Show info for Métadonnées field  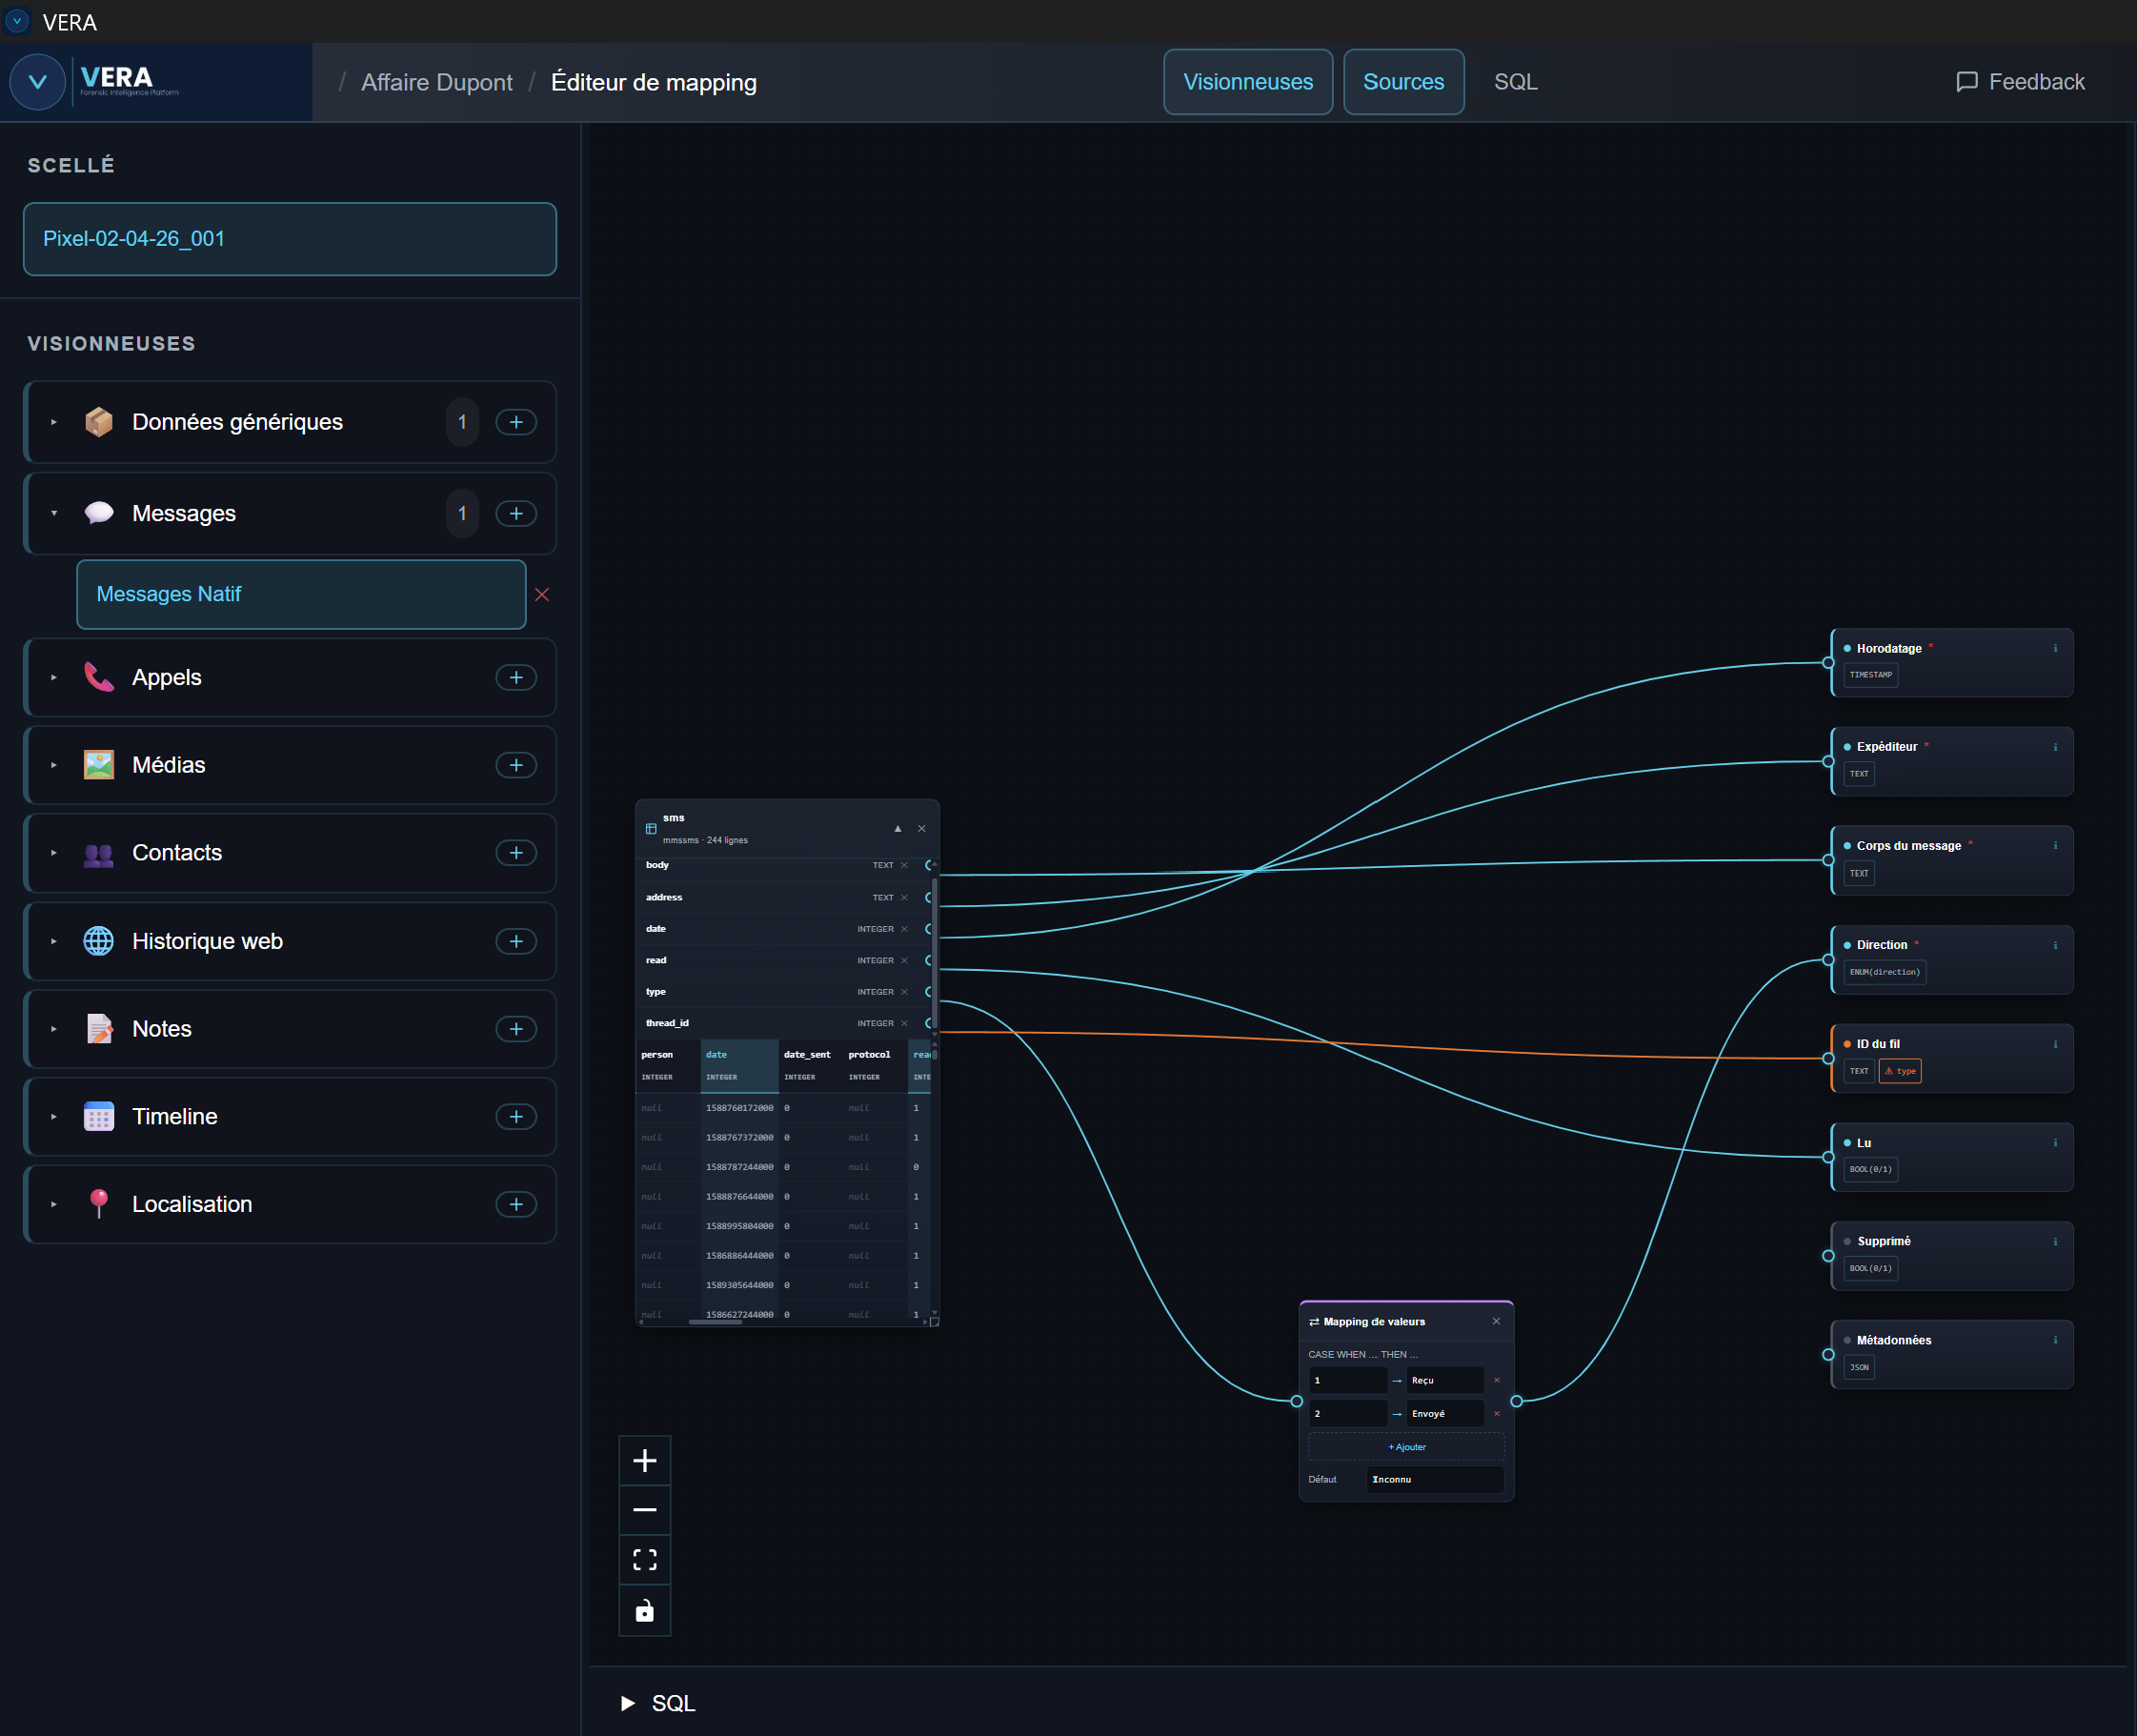(2055, 1340)
